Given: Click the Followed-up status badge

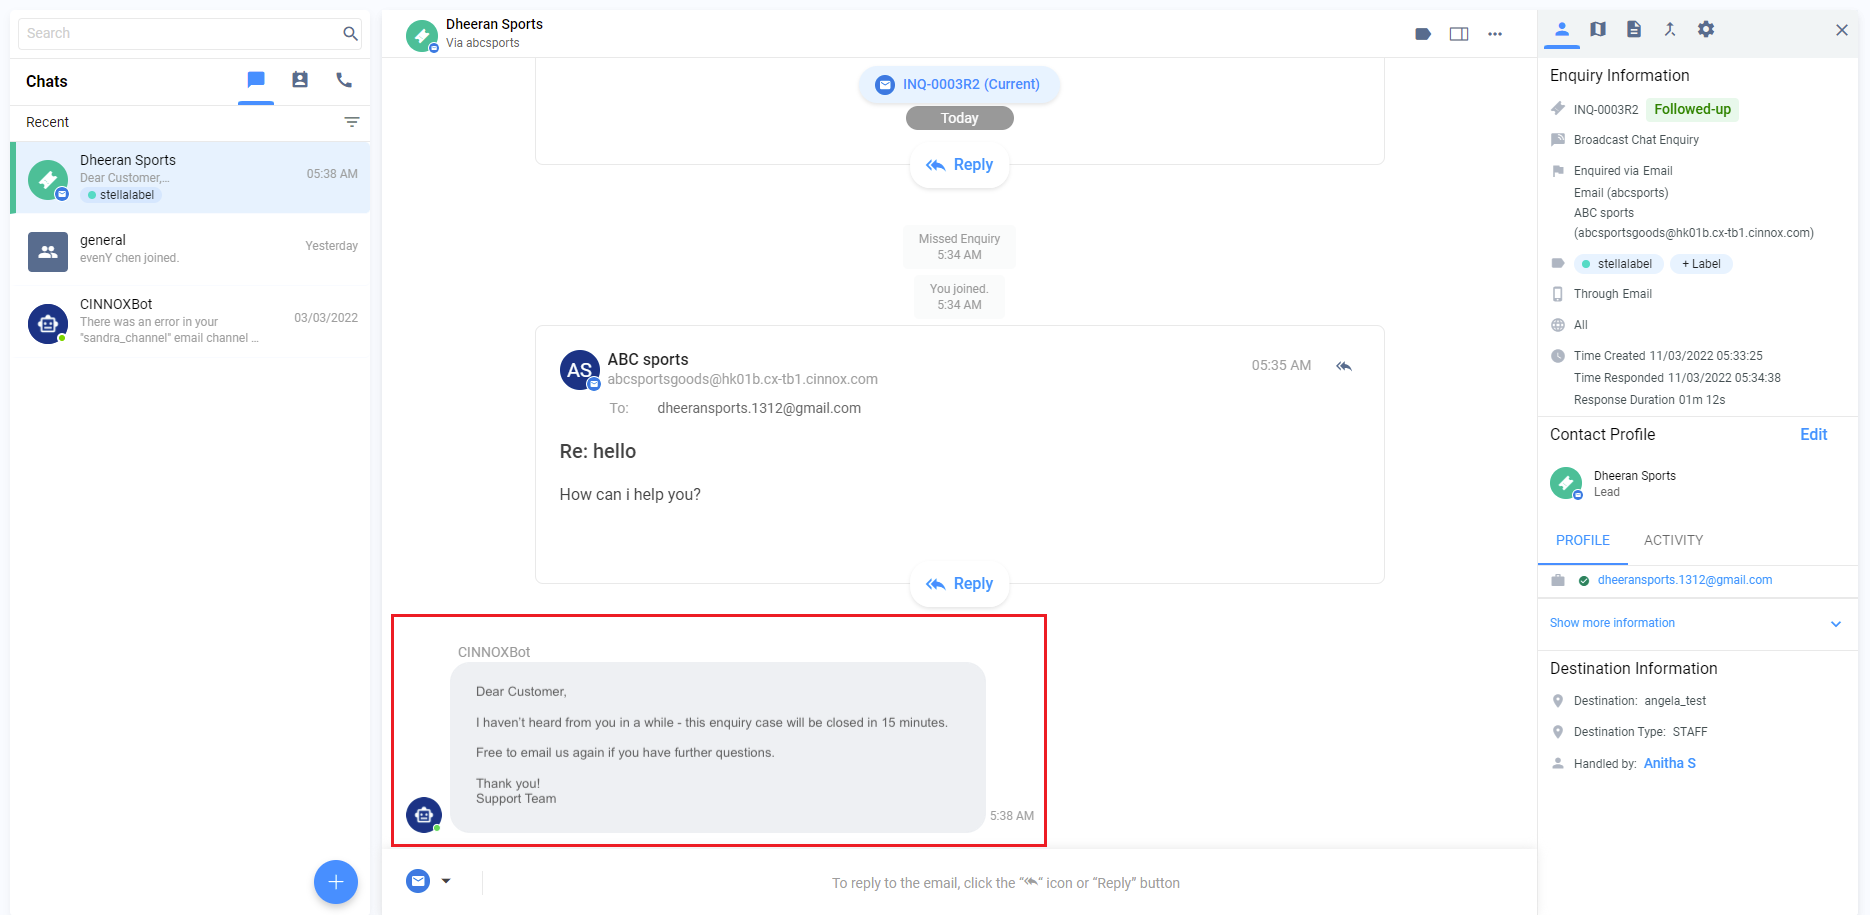Looking at the screenshot, I should coord(1693,110).
